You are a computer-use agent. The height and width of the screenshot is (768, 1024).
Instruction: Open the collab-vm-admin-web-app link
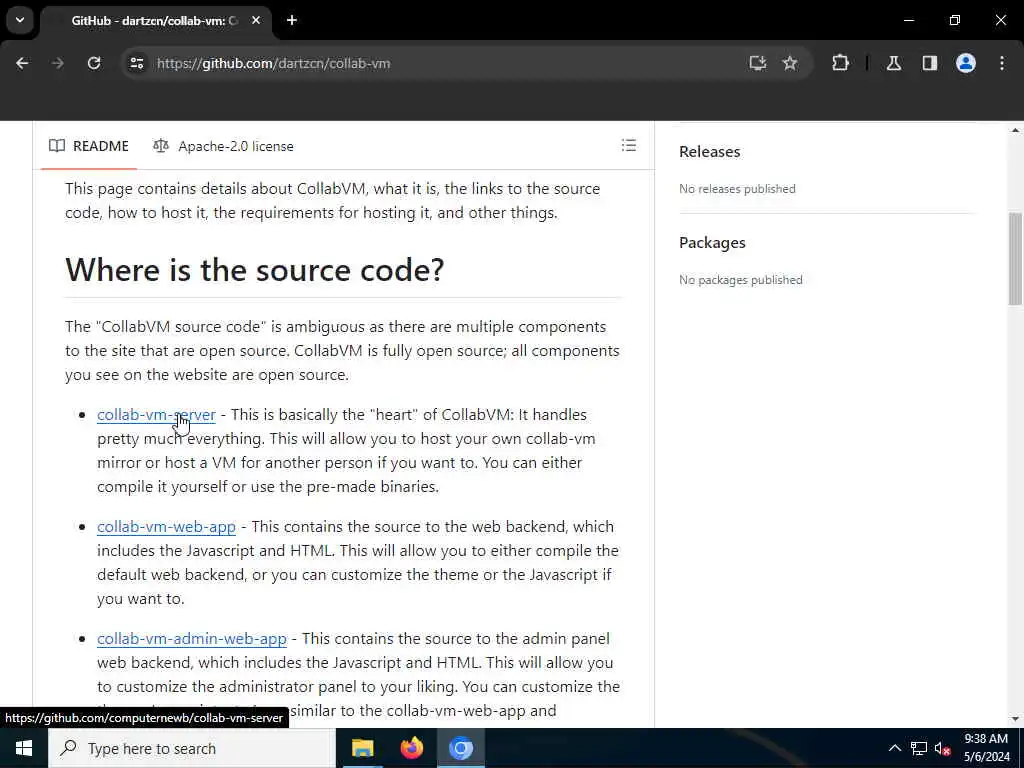(x=192, y=639)
